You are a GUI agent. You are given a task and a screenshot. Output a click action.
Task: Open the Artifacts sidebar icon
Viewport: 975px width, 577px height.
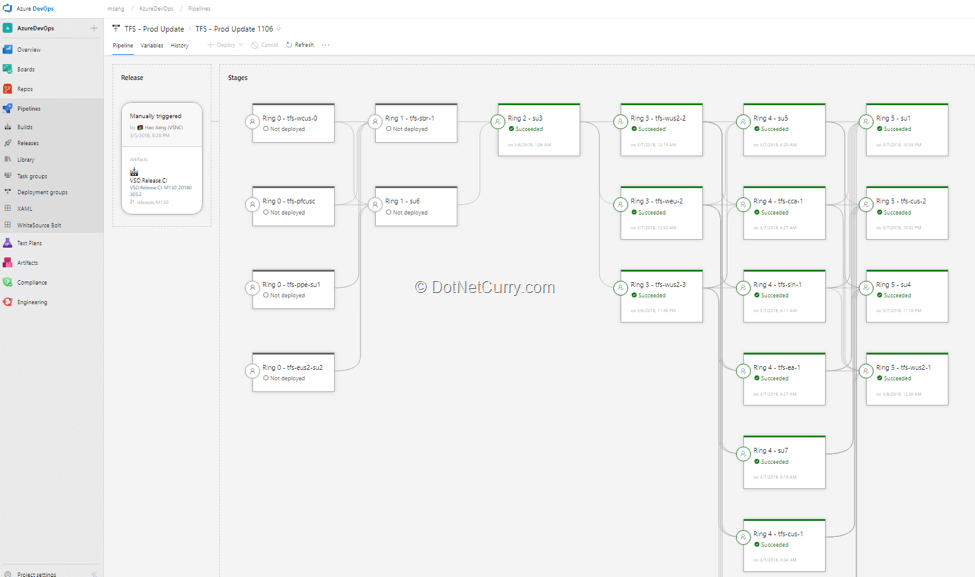click(7, 262)
